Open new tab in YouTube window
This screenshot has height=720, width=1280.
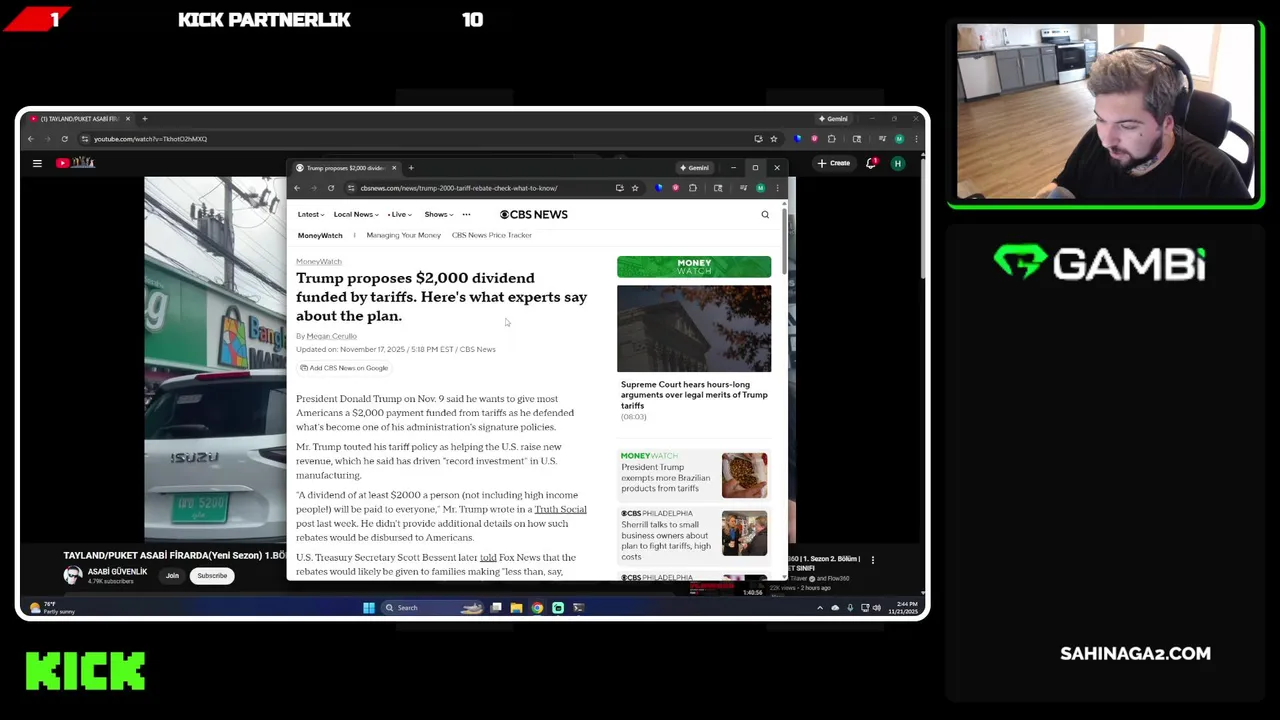(x=145, y=119)
